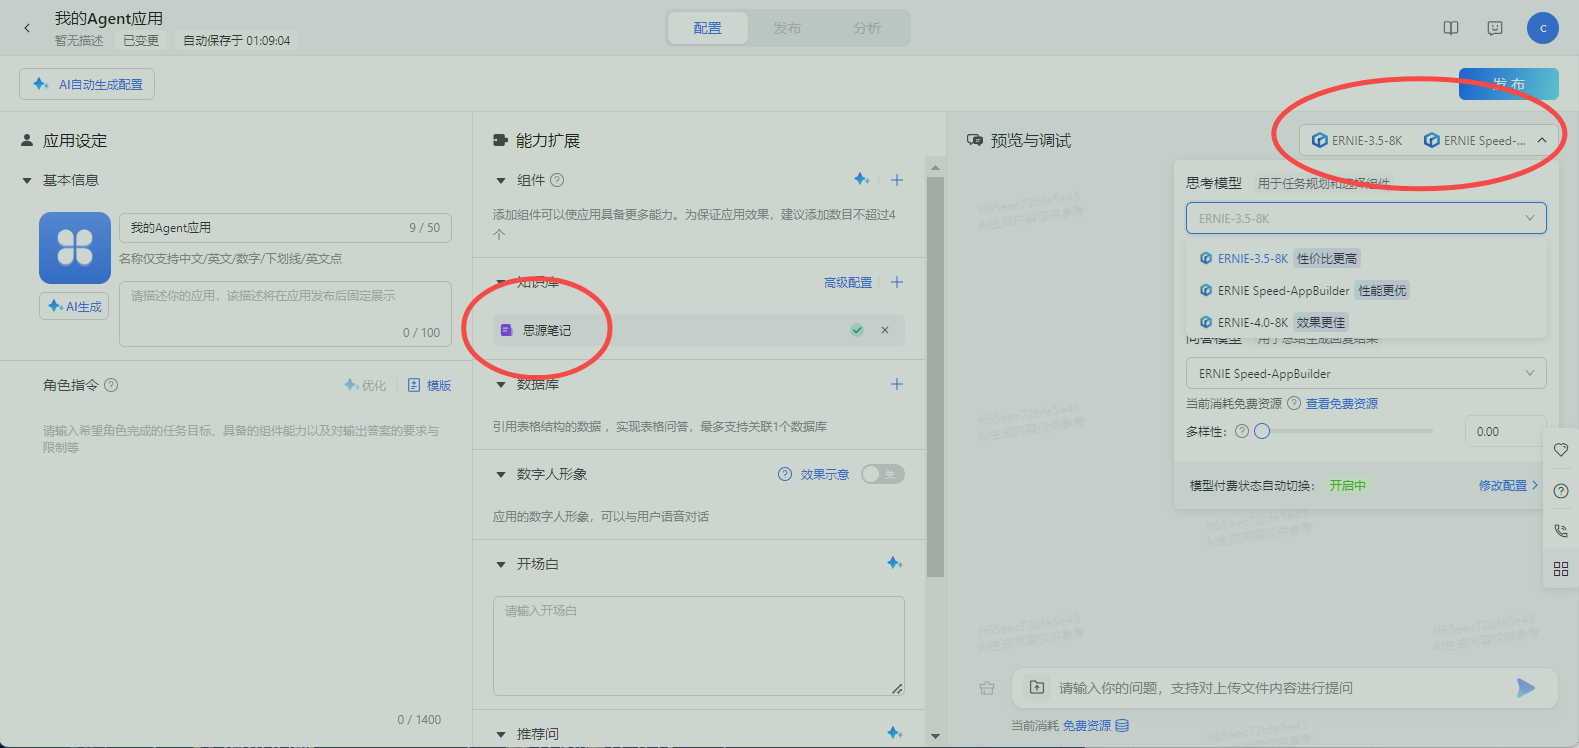Open the feedback icon in header
The image size is (1579, 748).
tap(1495, 28)
